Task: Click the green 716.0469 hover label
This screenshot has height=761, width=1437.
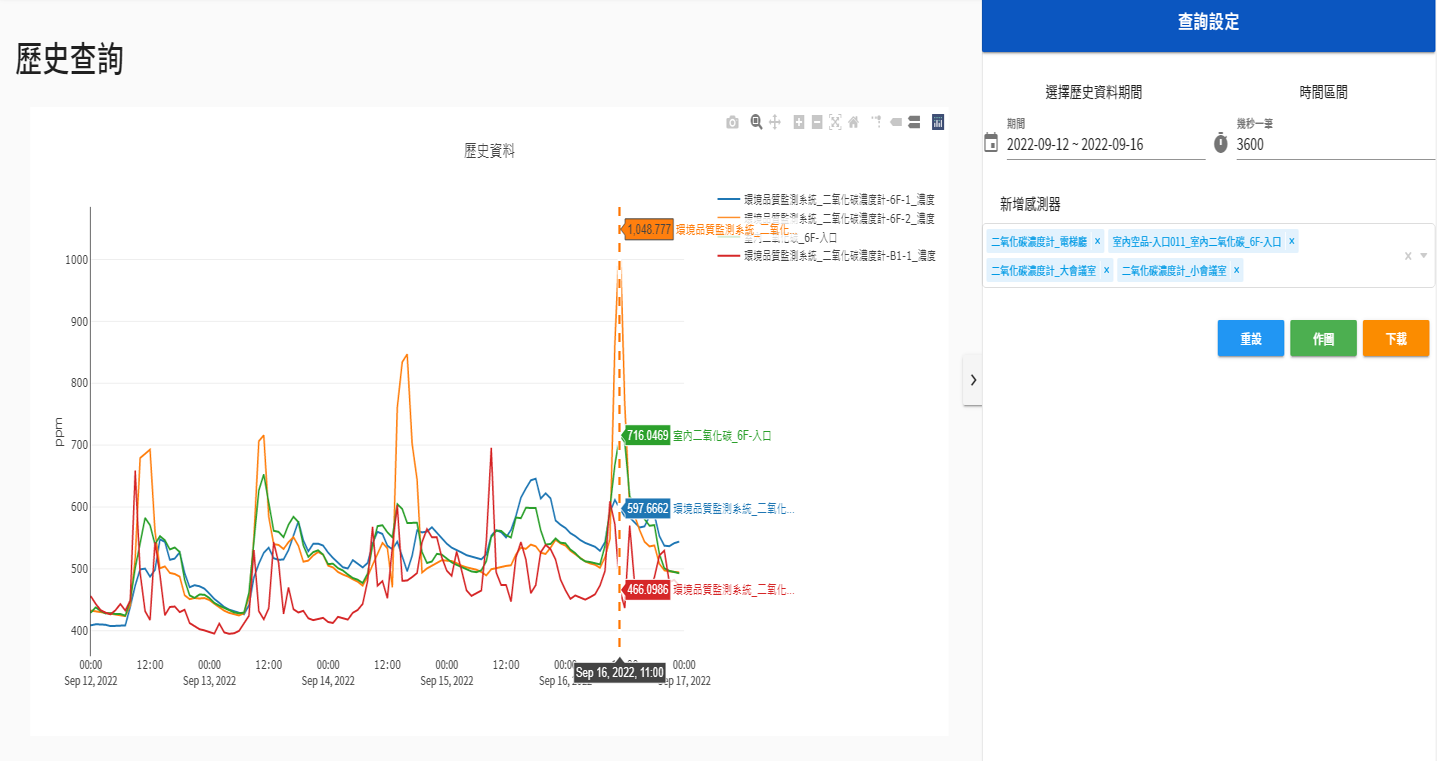Action: [x=647, y=435]
